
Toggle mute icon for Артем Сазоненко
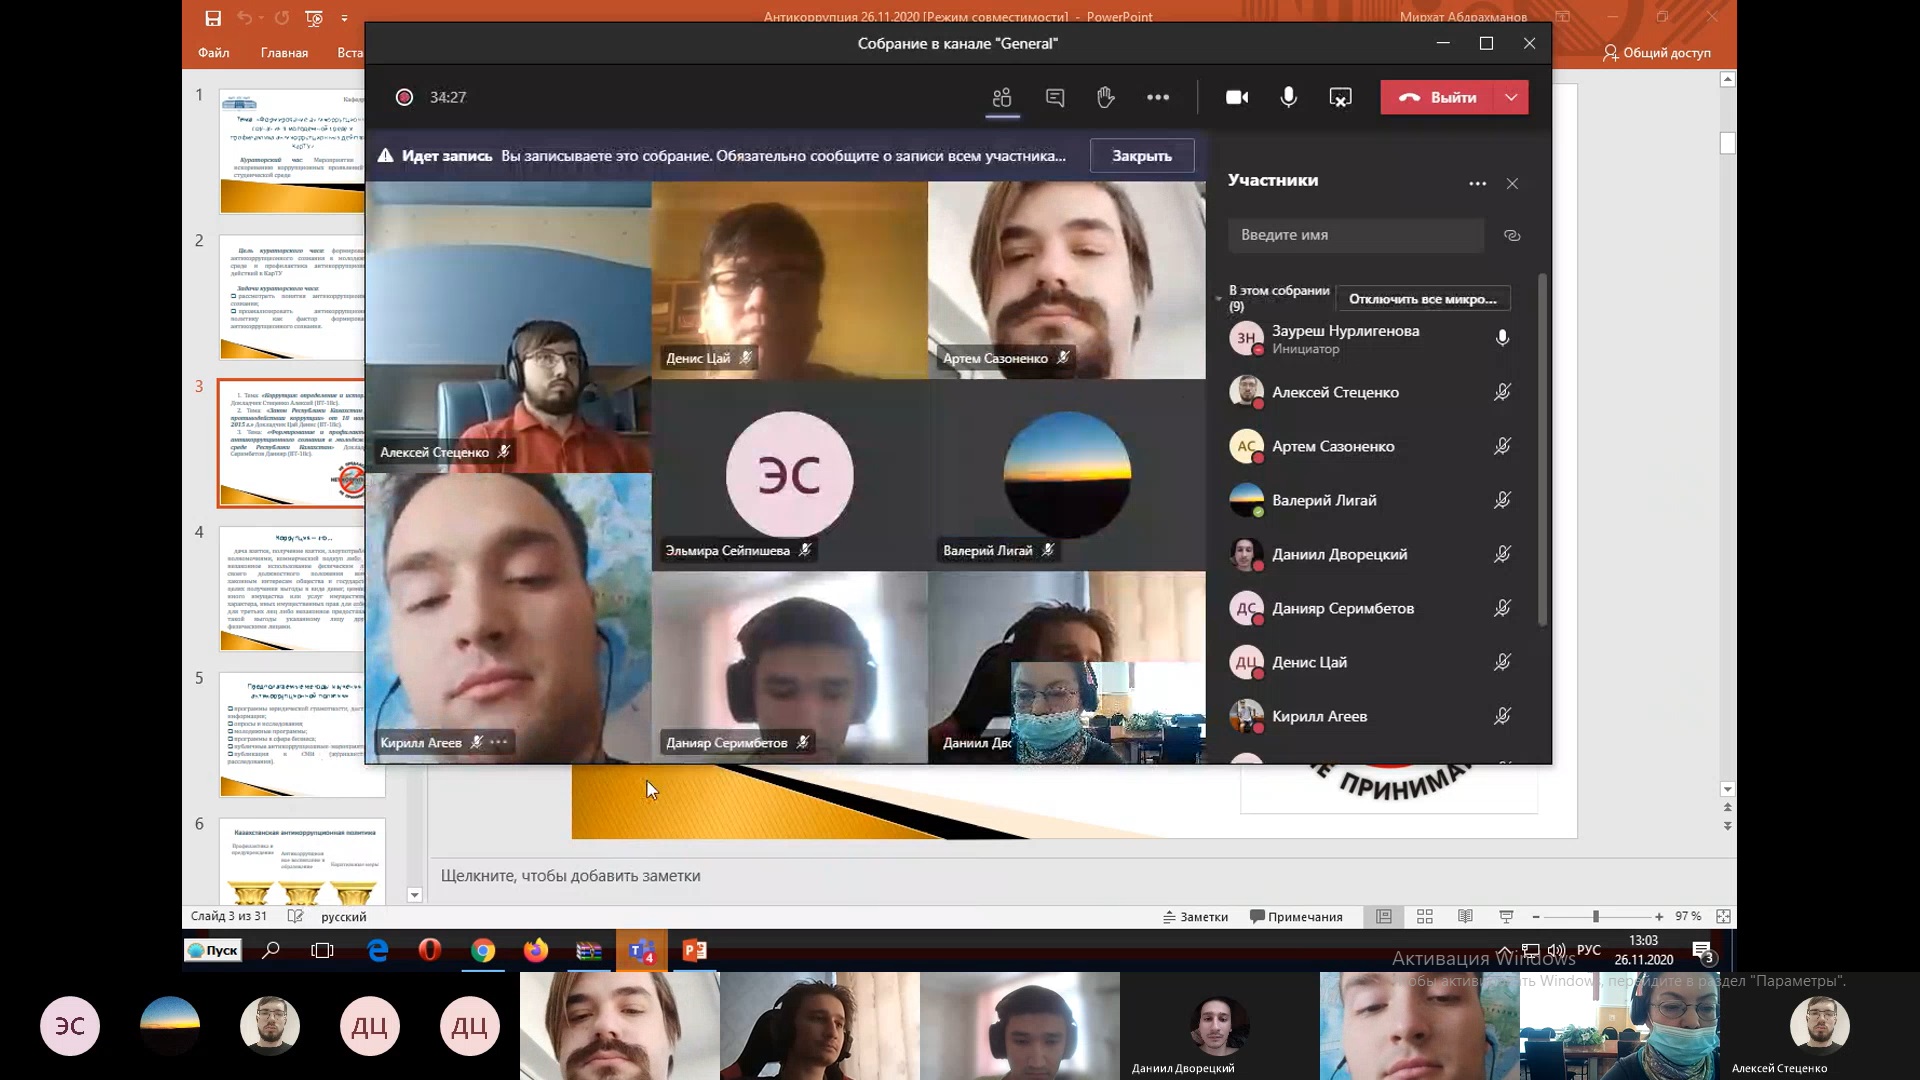(x=1502, y=446)
